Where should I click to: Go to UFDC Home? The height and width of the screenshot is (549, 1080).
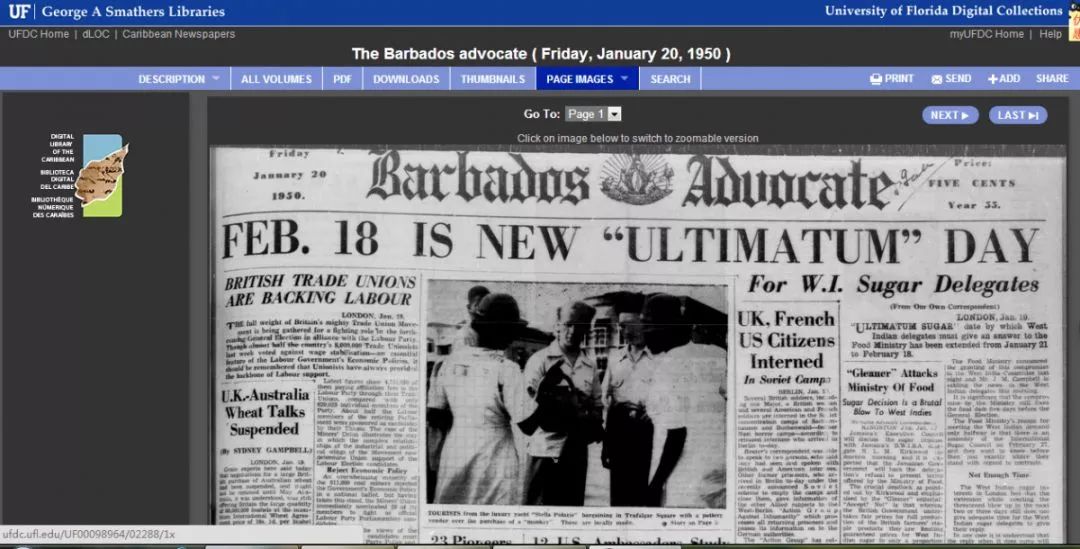[39, 34]
